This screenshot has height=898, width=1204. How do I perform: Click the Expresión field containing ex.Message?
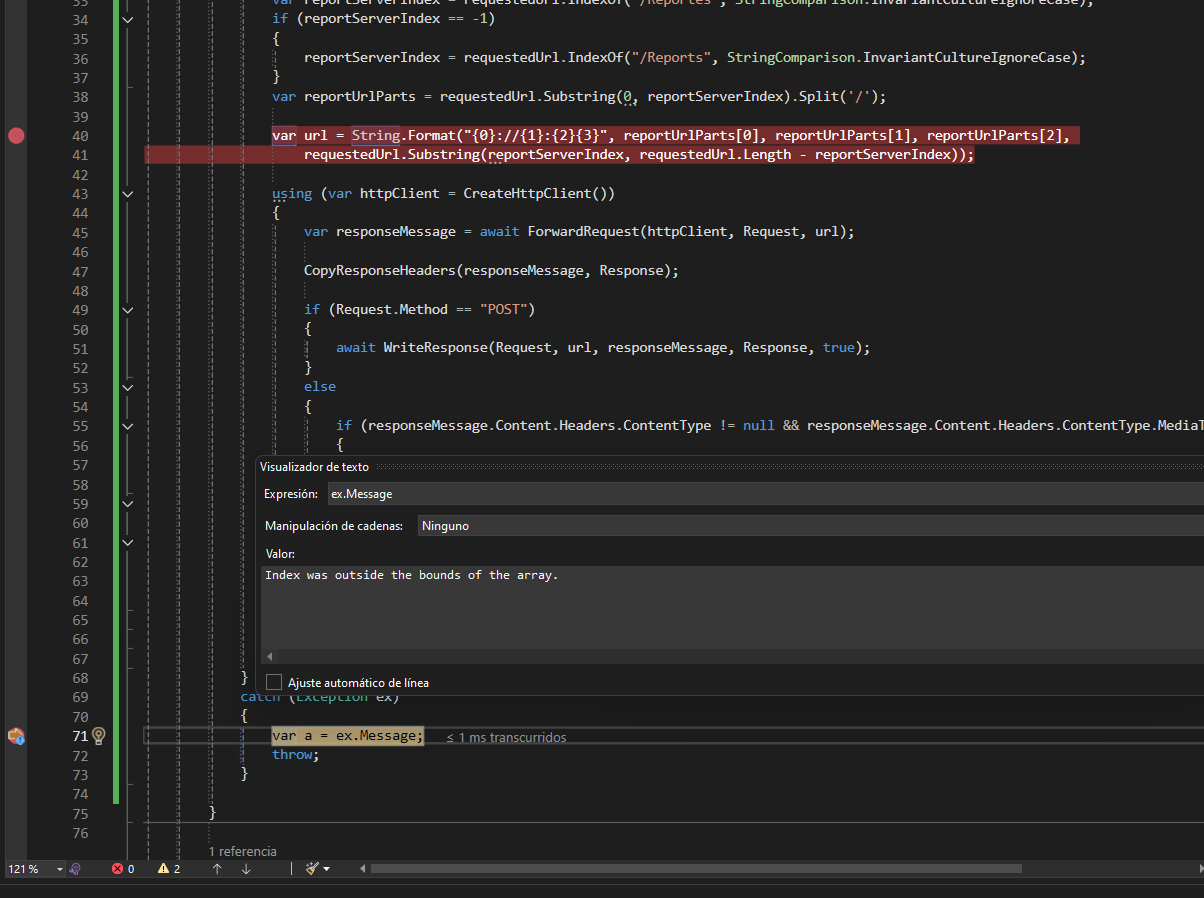tap(766, 494)
